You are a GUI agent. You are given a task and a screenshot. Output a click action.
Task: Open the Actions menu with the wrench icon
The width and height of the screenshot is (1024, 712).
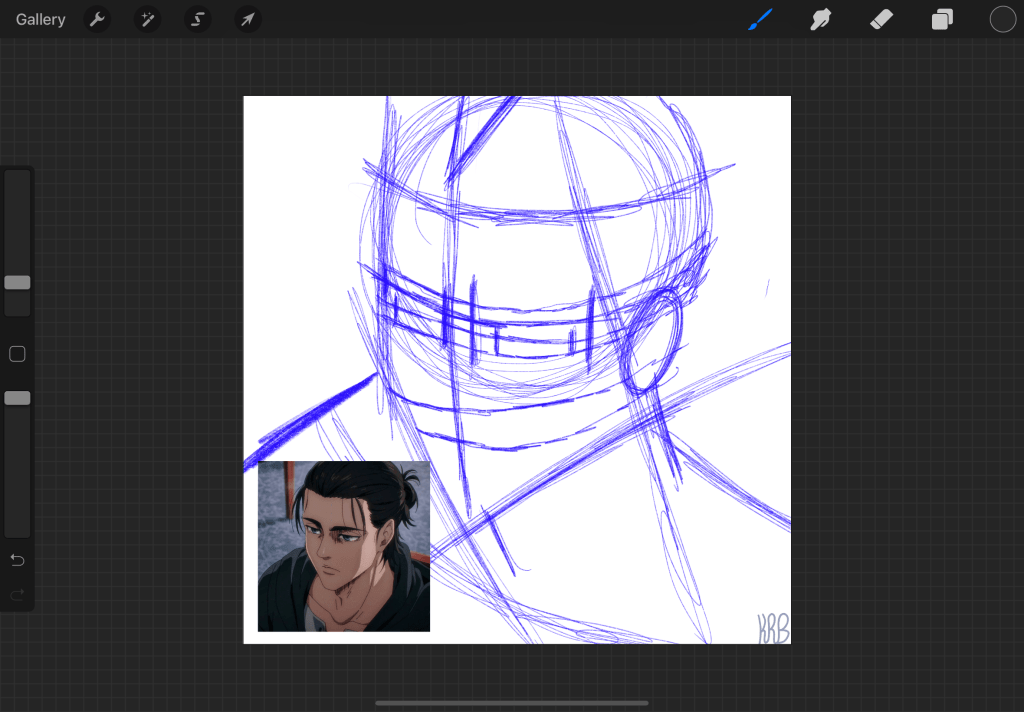(x=97, y=19)
